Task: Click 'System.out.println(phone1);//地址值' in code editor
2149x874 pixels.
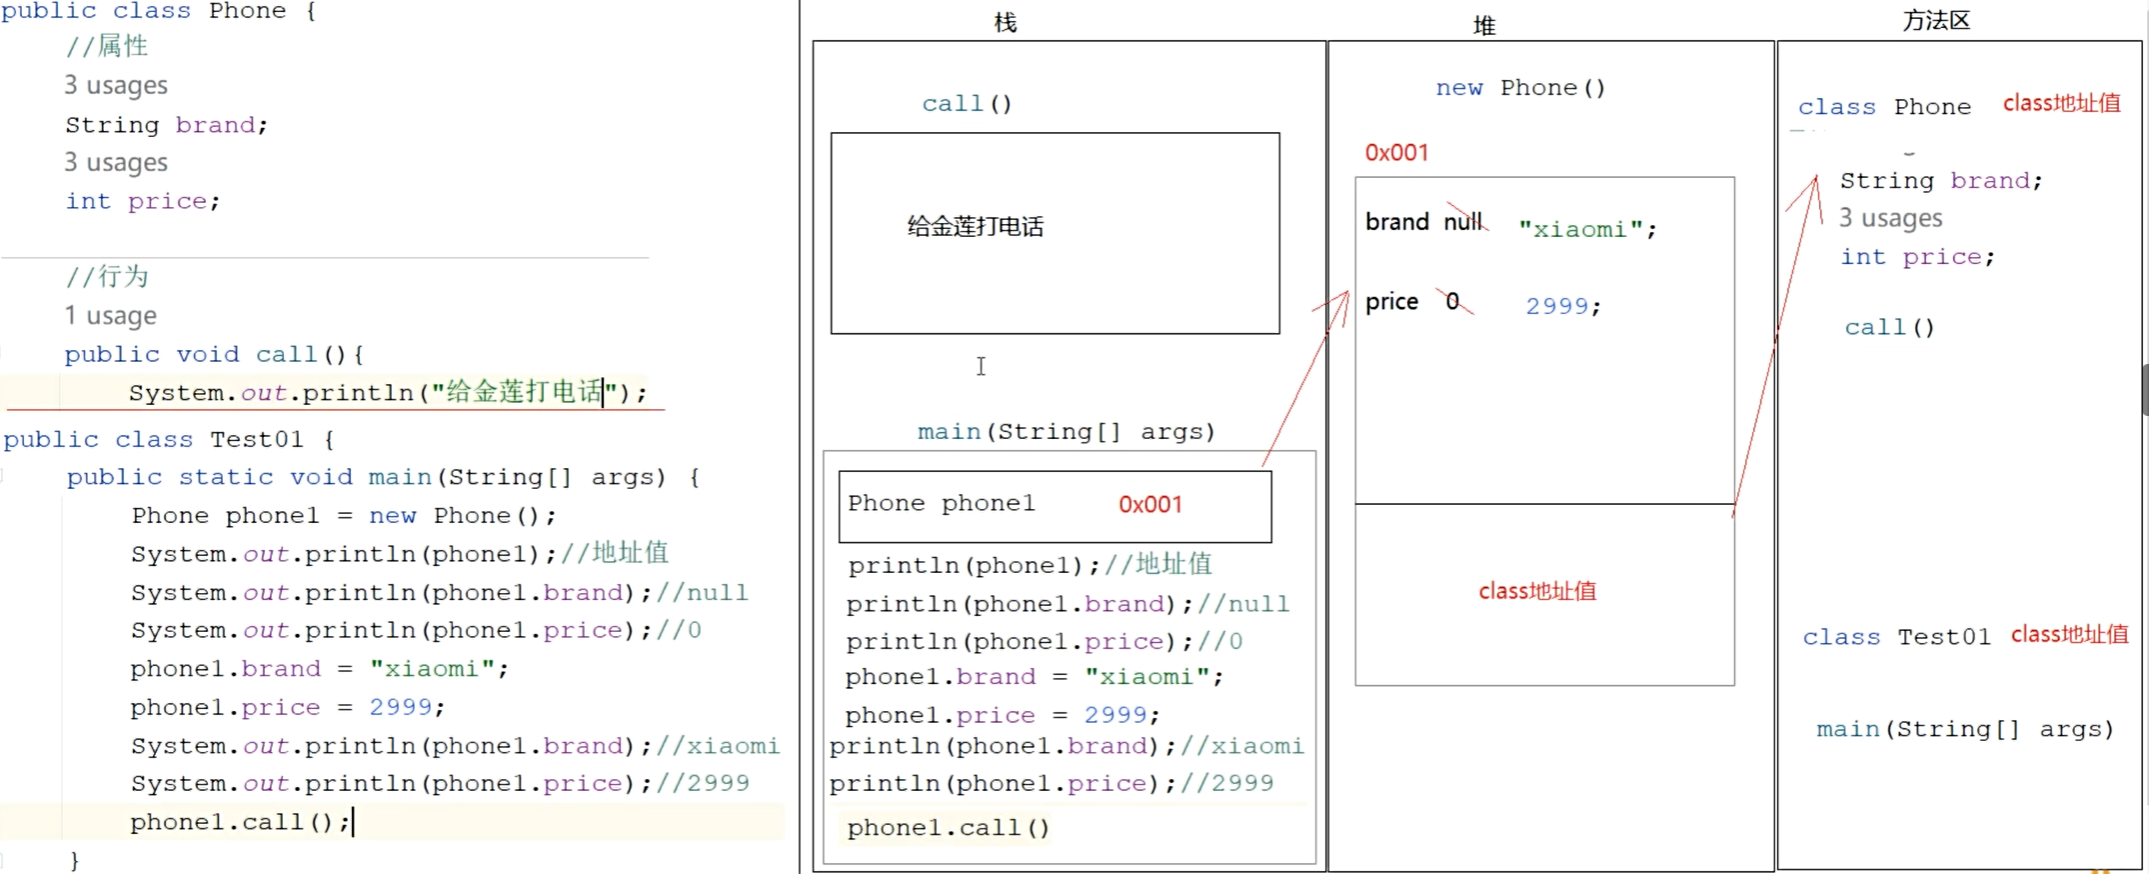Action: (x=400, y=554)
